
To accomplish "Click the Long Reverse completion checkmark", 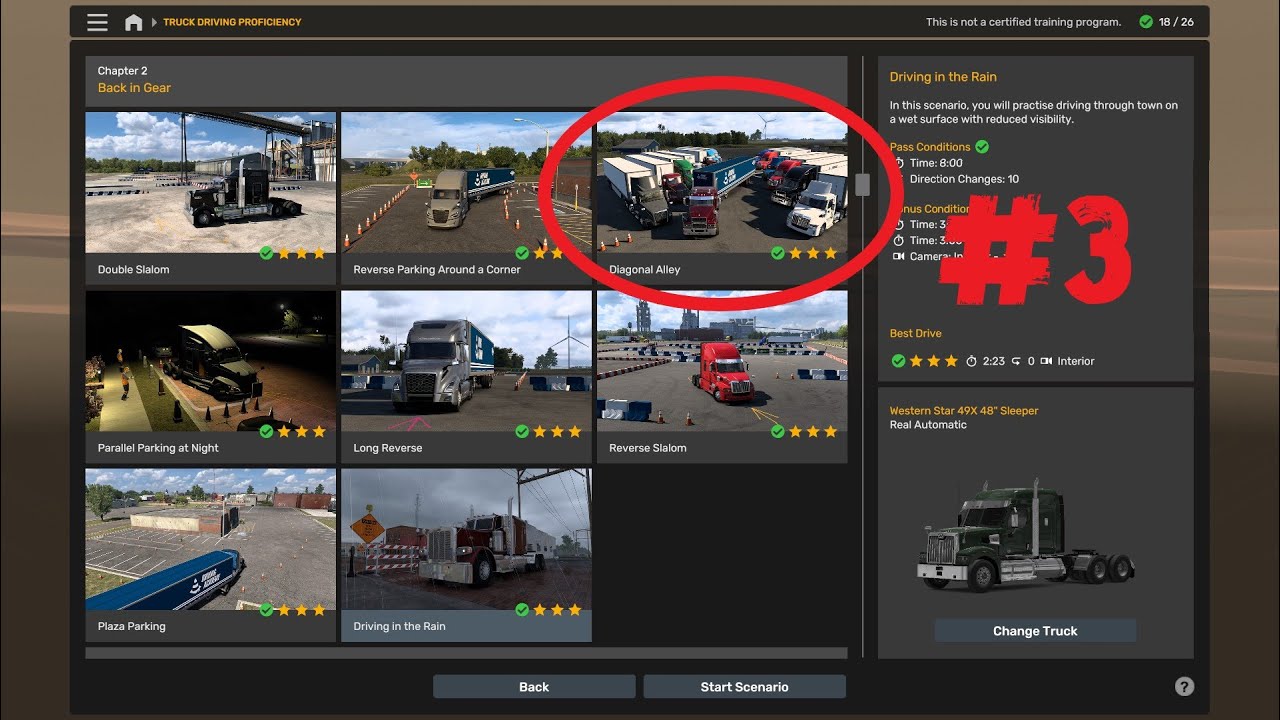I will coord(522,432).
